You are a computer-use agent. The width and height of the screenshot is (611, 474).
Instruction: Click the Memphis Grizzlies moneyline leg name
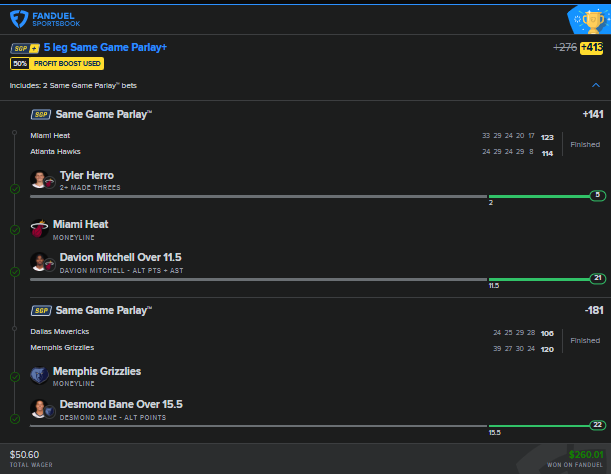click(x=97, y=371)
